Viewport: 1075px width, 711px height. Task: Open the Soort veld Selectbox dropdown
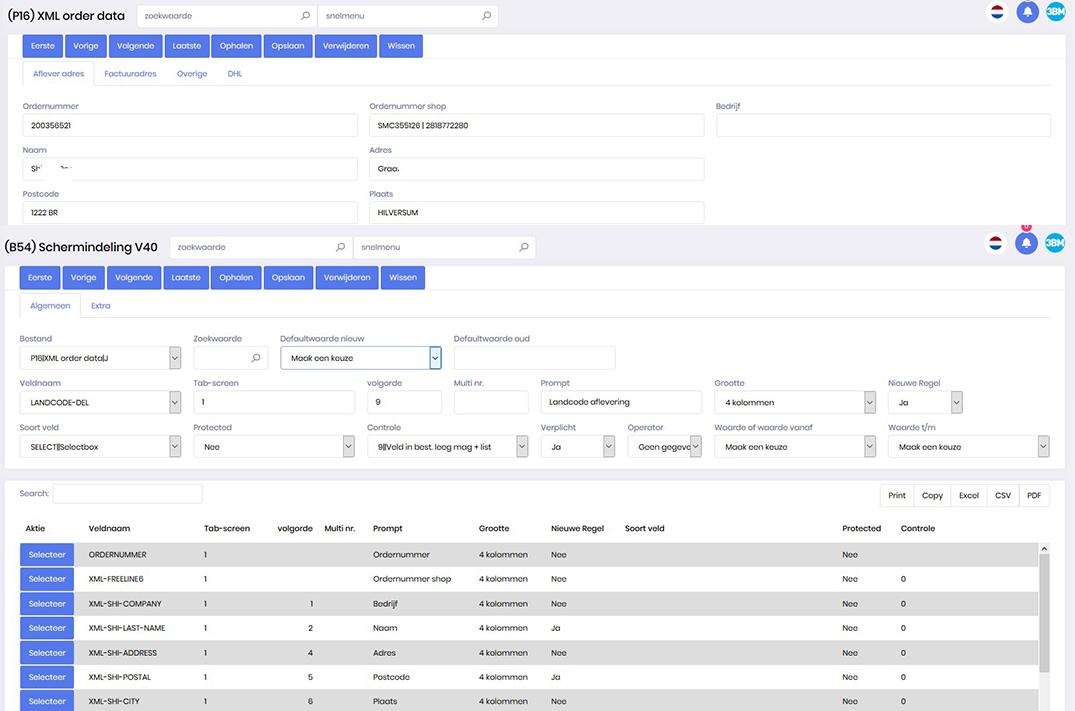coord(175,447)
